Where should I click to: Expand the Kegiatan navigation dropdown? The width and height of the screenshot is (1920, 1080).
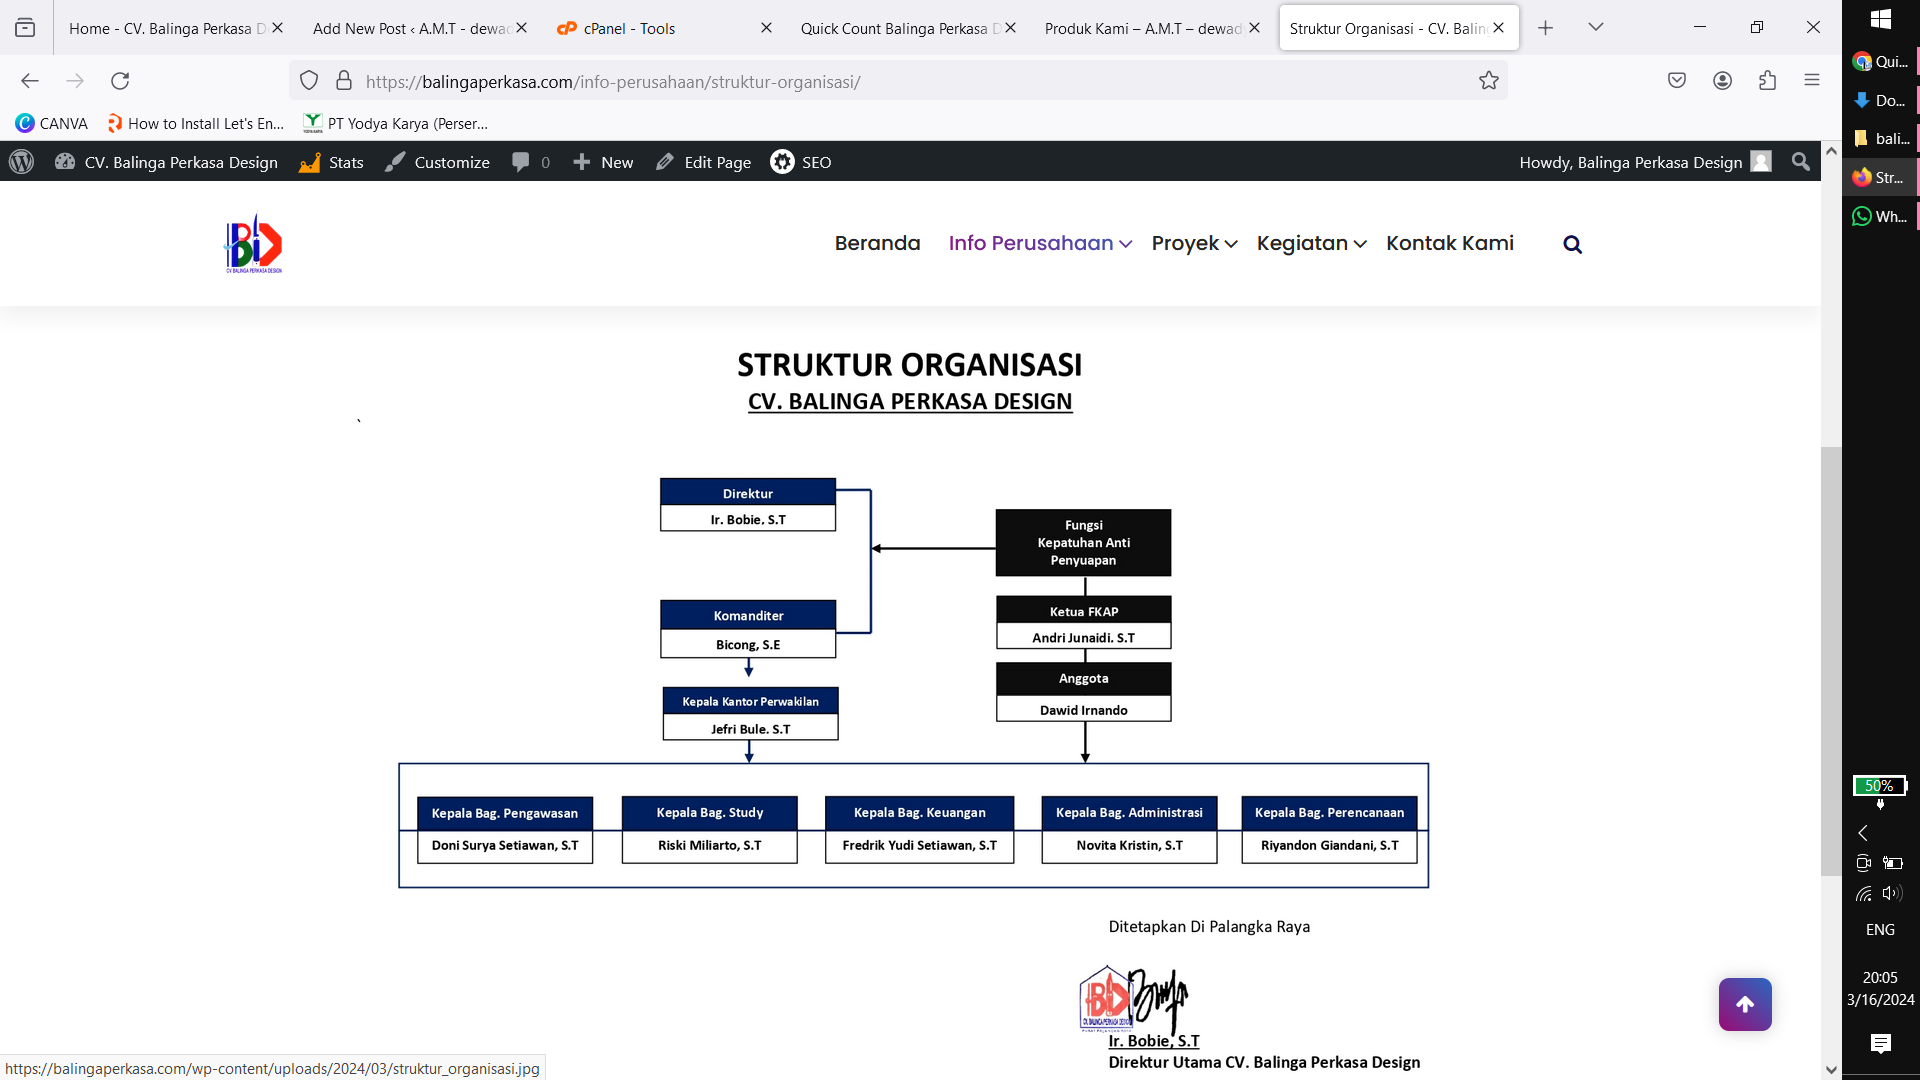[1311, 243]
